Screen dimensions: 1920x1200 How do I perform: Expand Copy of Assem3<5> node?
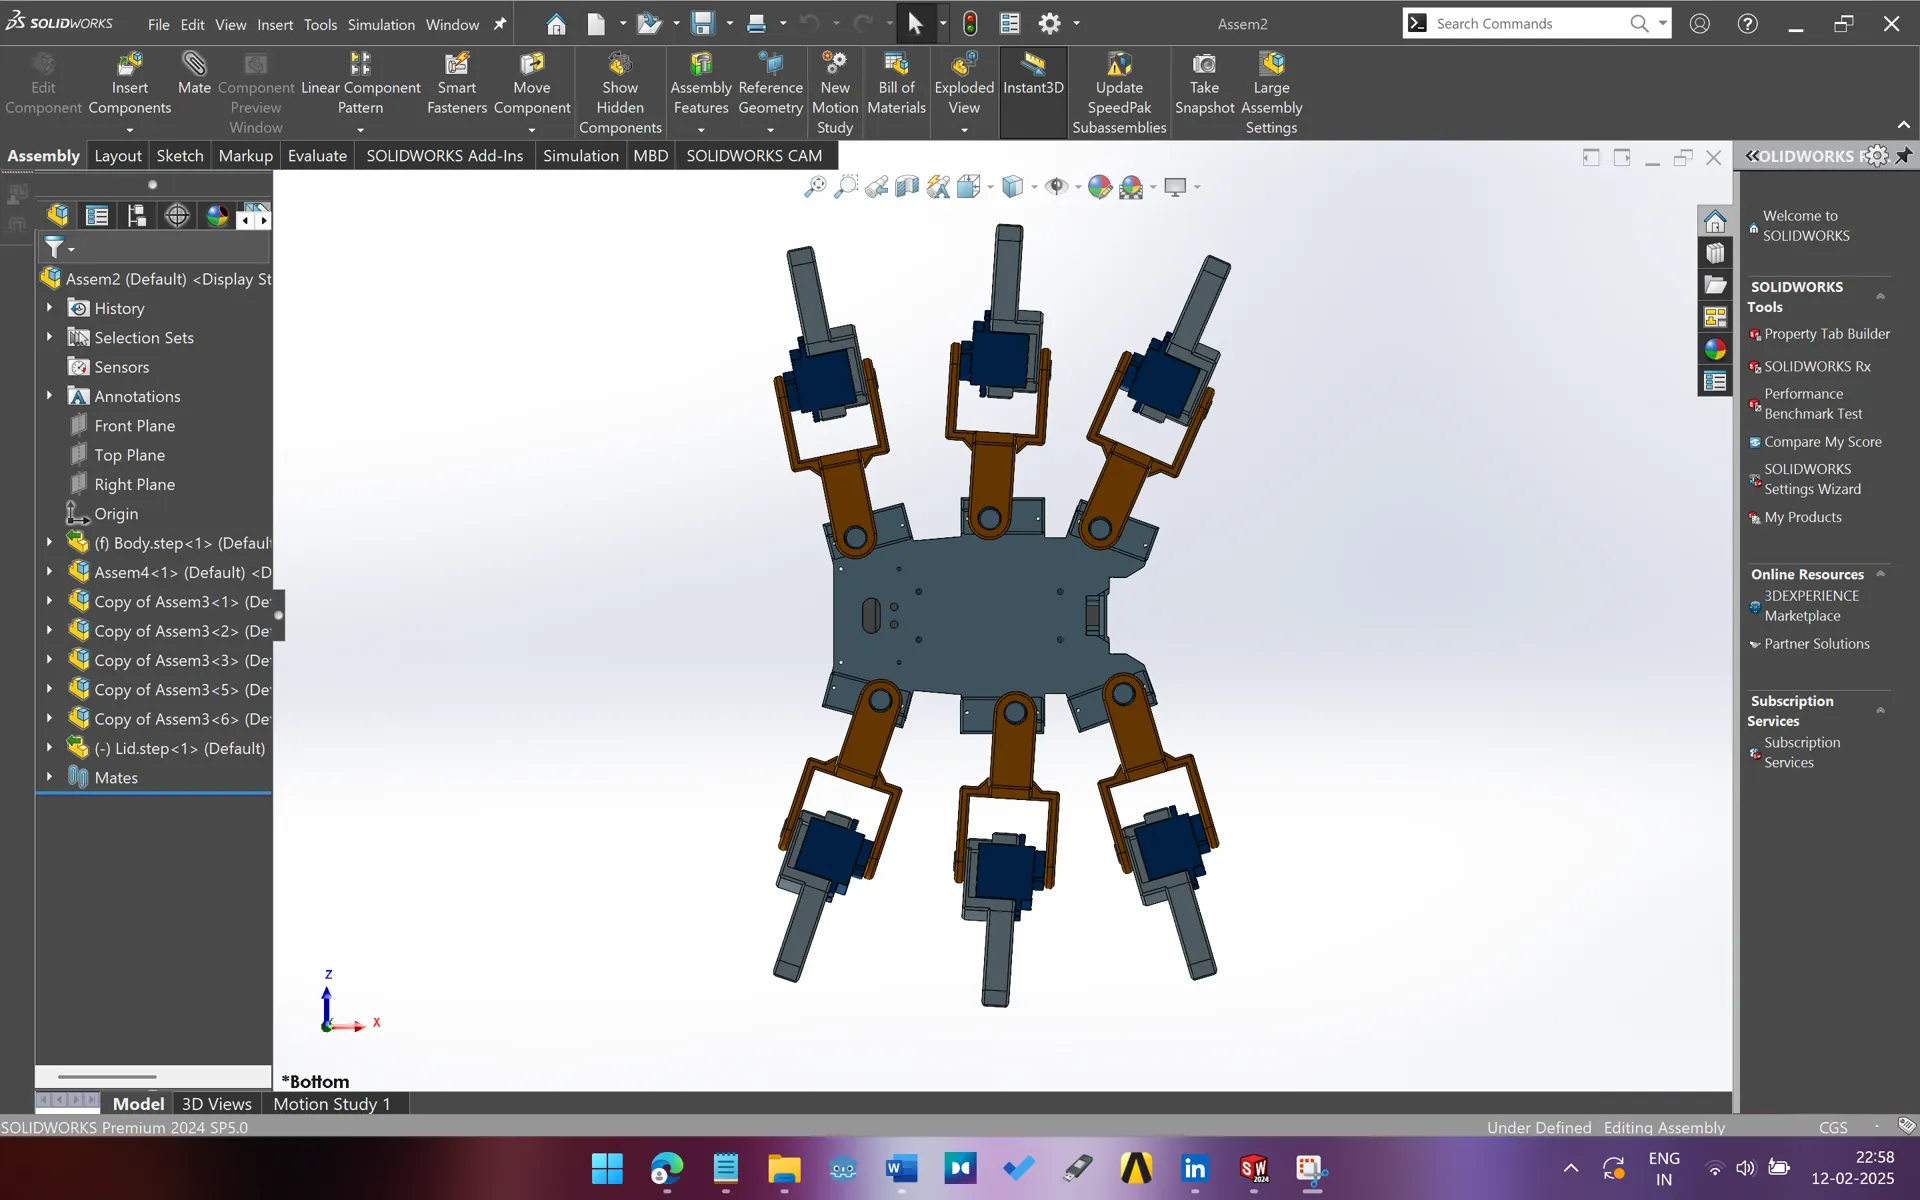49,689
